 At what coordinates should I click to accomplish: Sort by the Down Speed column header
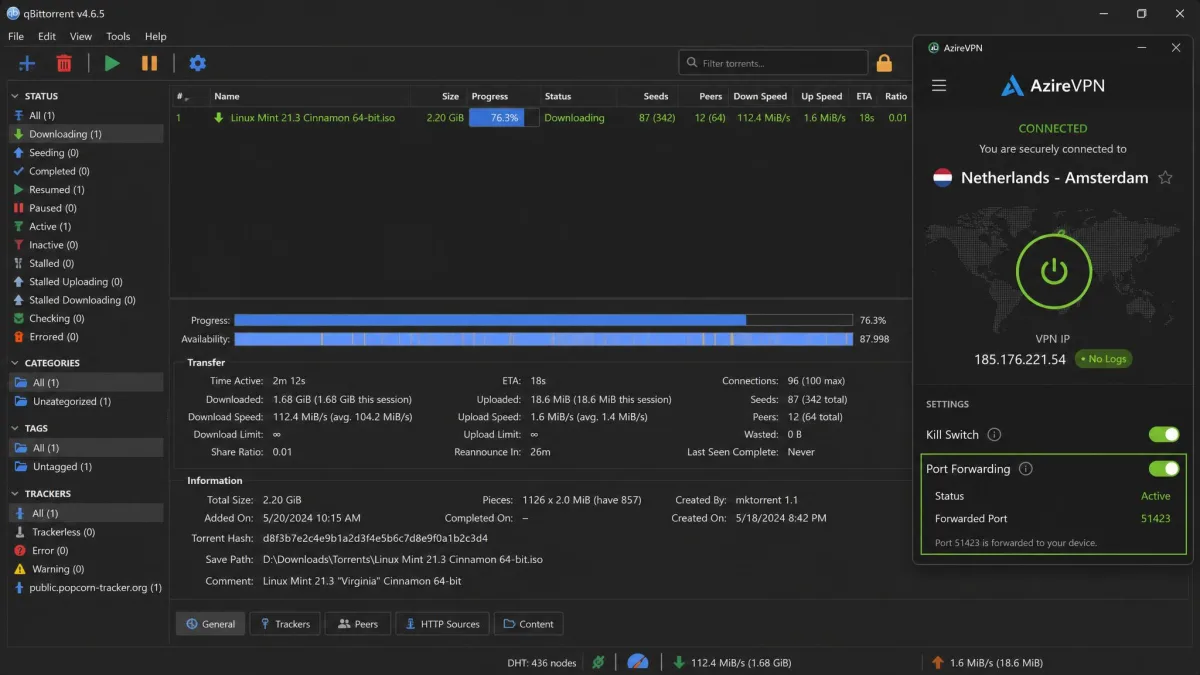760,97
